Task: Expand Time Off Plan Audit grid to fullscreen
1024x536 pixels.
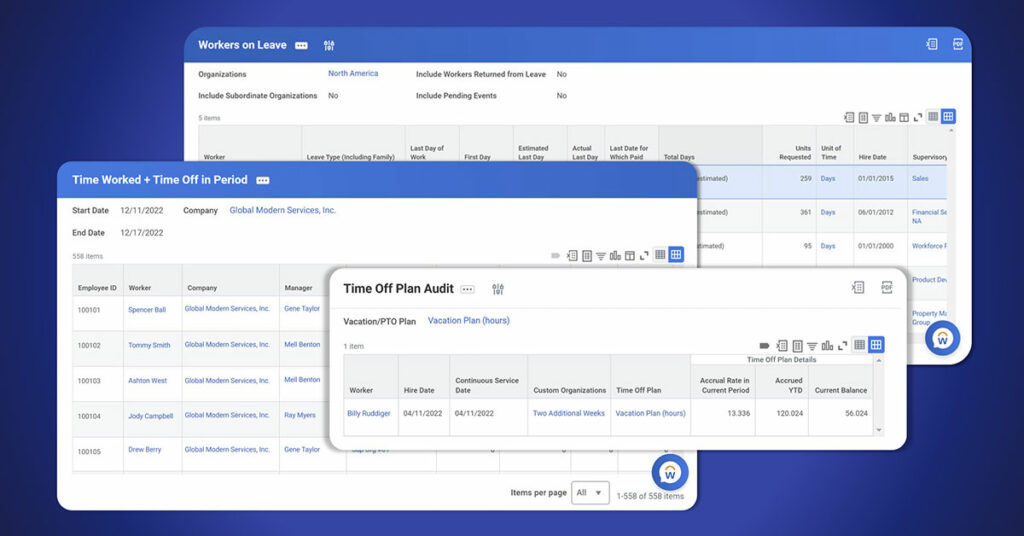Action: pos(842,345)
